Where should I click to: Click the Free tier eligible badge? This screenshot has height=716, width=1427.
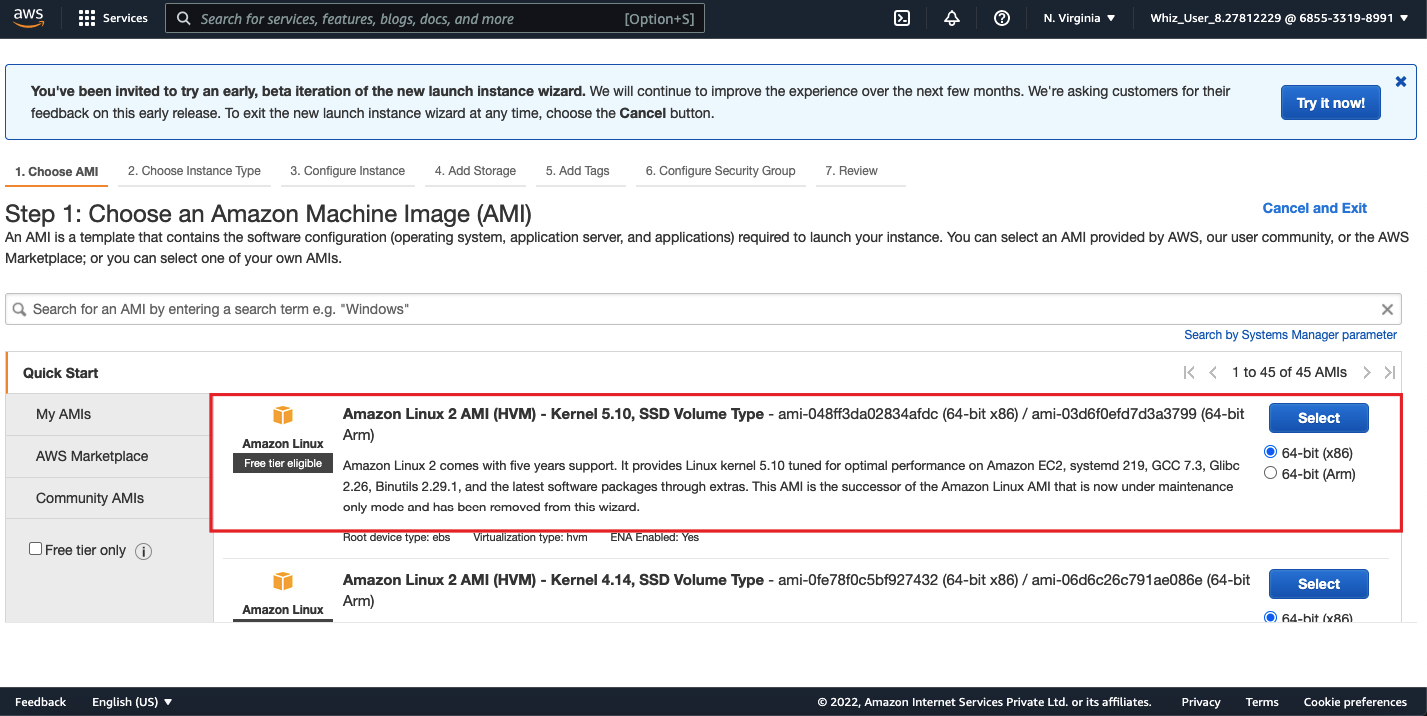[283, 463]
